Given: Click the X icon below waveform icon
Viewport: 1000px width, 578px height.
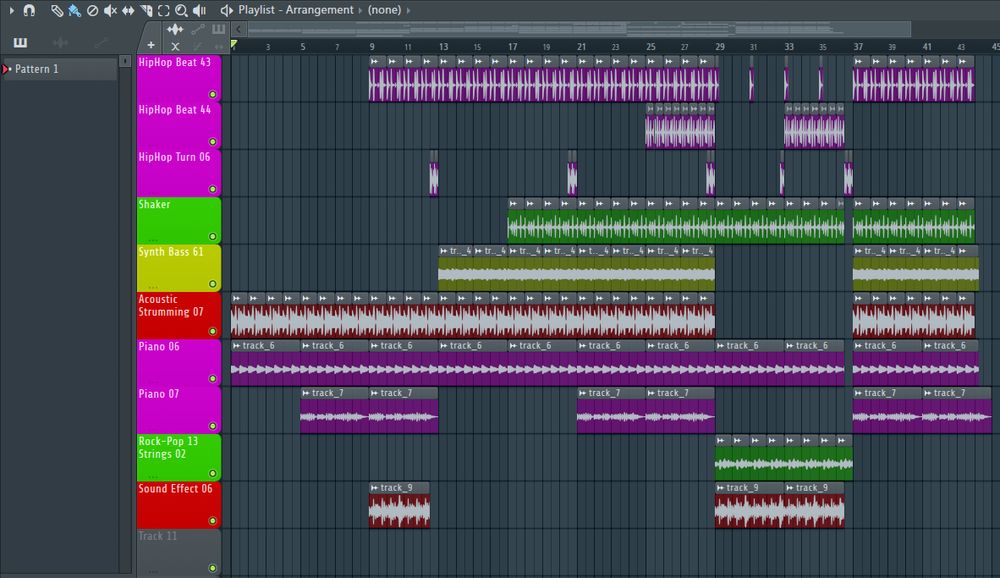Looking at the screenshot, I should 175,46.
